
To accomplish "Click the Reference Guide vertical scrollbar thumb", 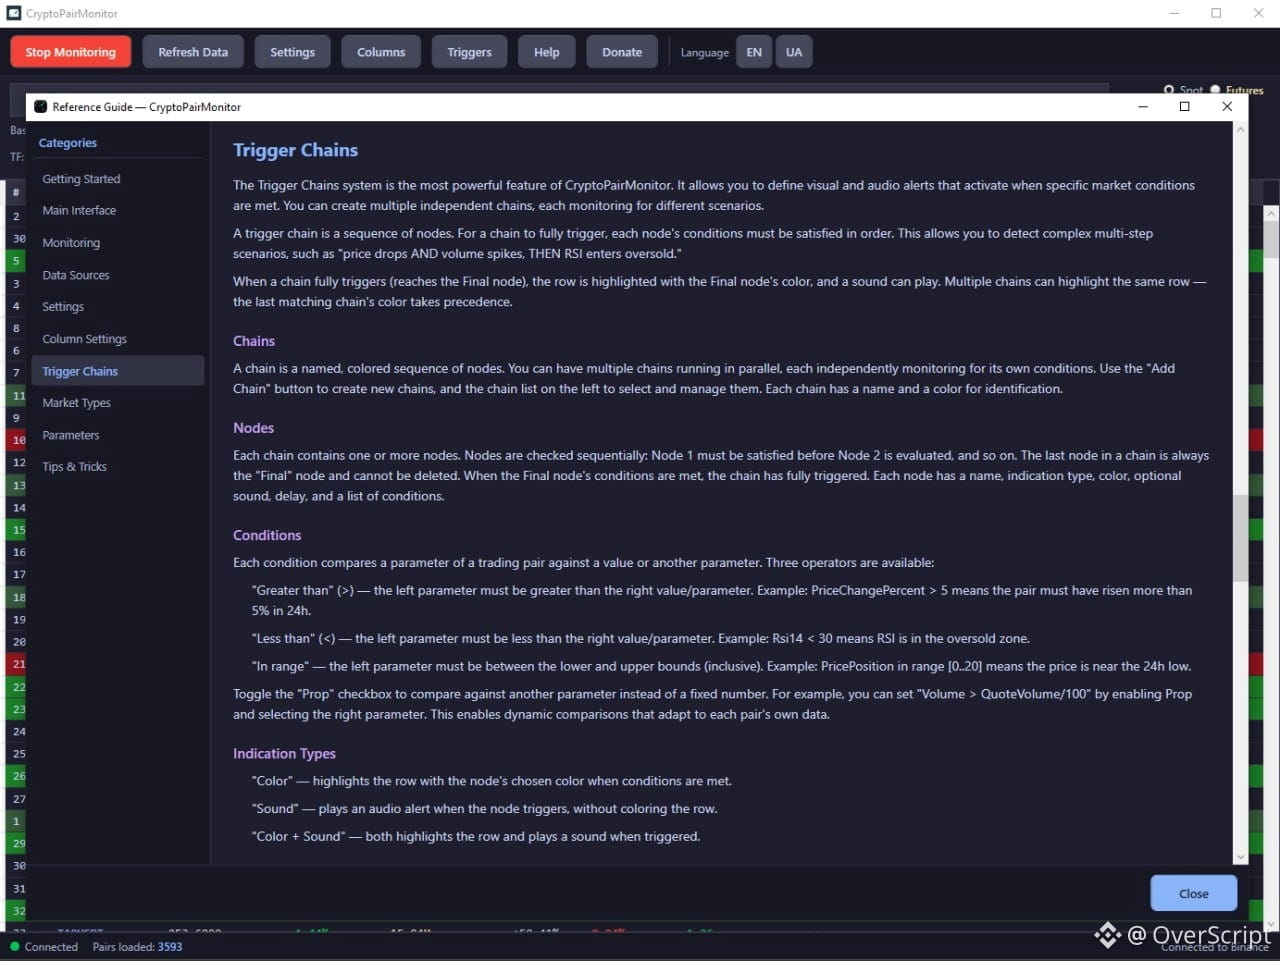I will click(1240, 538).
